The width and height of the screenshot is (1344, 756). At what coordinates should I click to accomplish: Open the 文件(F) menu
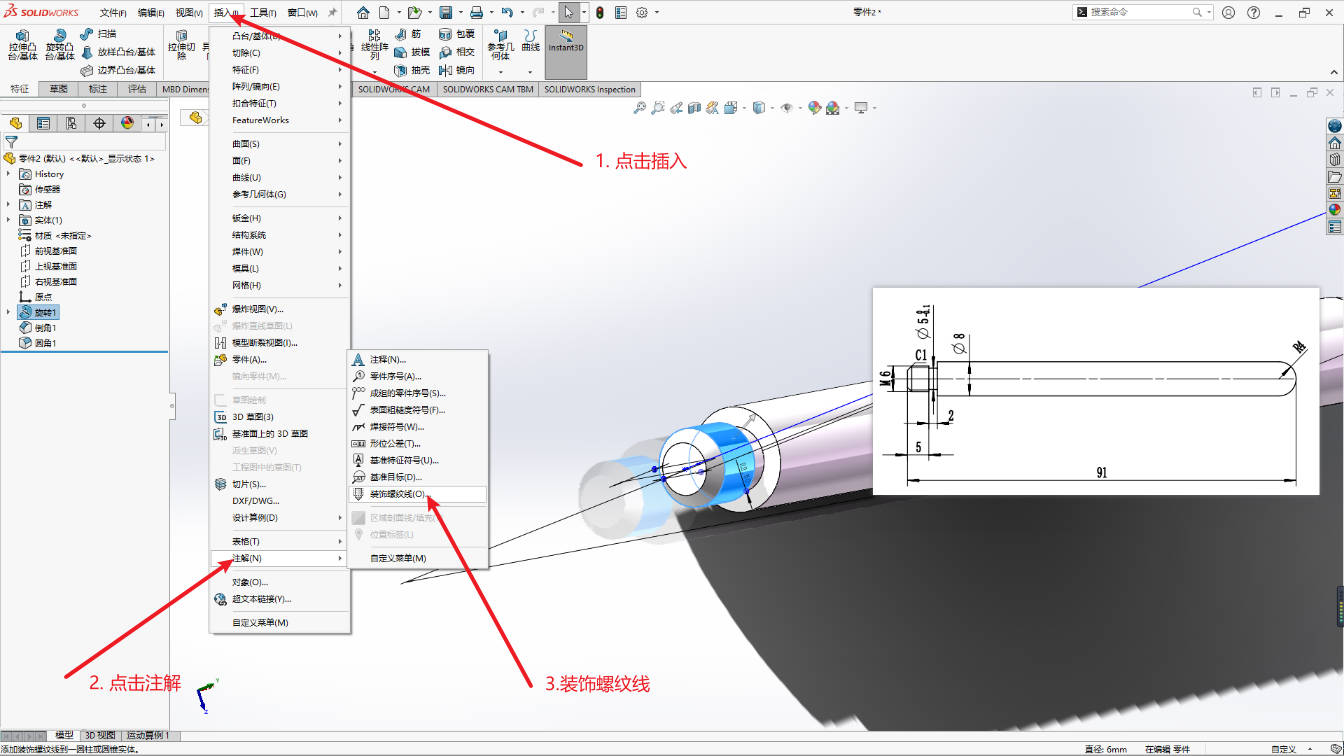[x=112, y=13]
